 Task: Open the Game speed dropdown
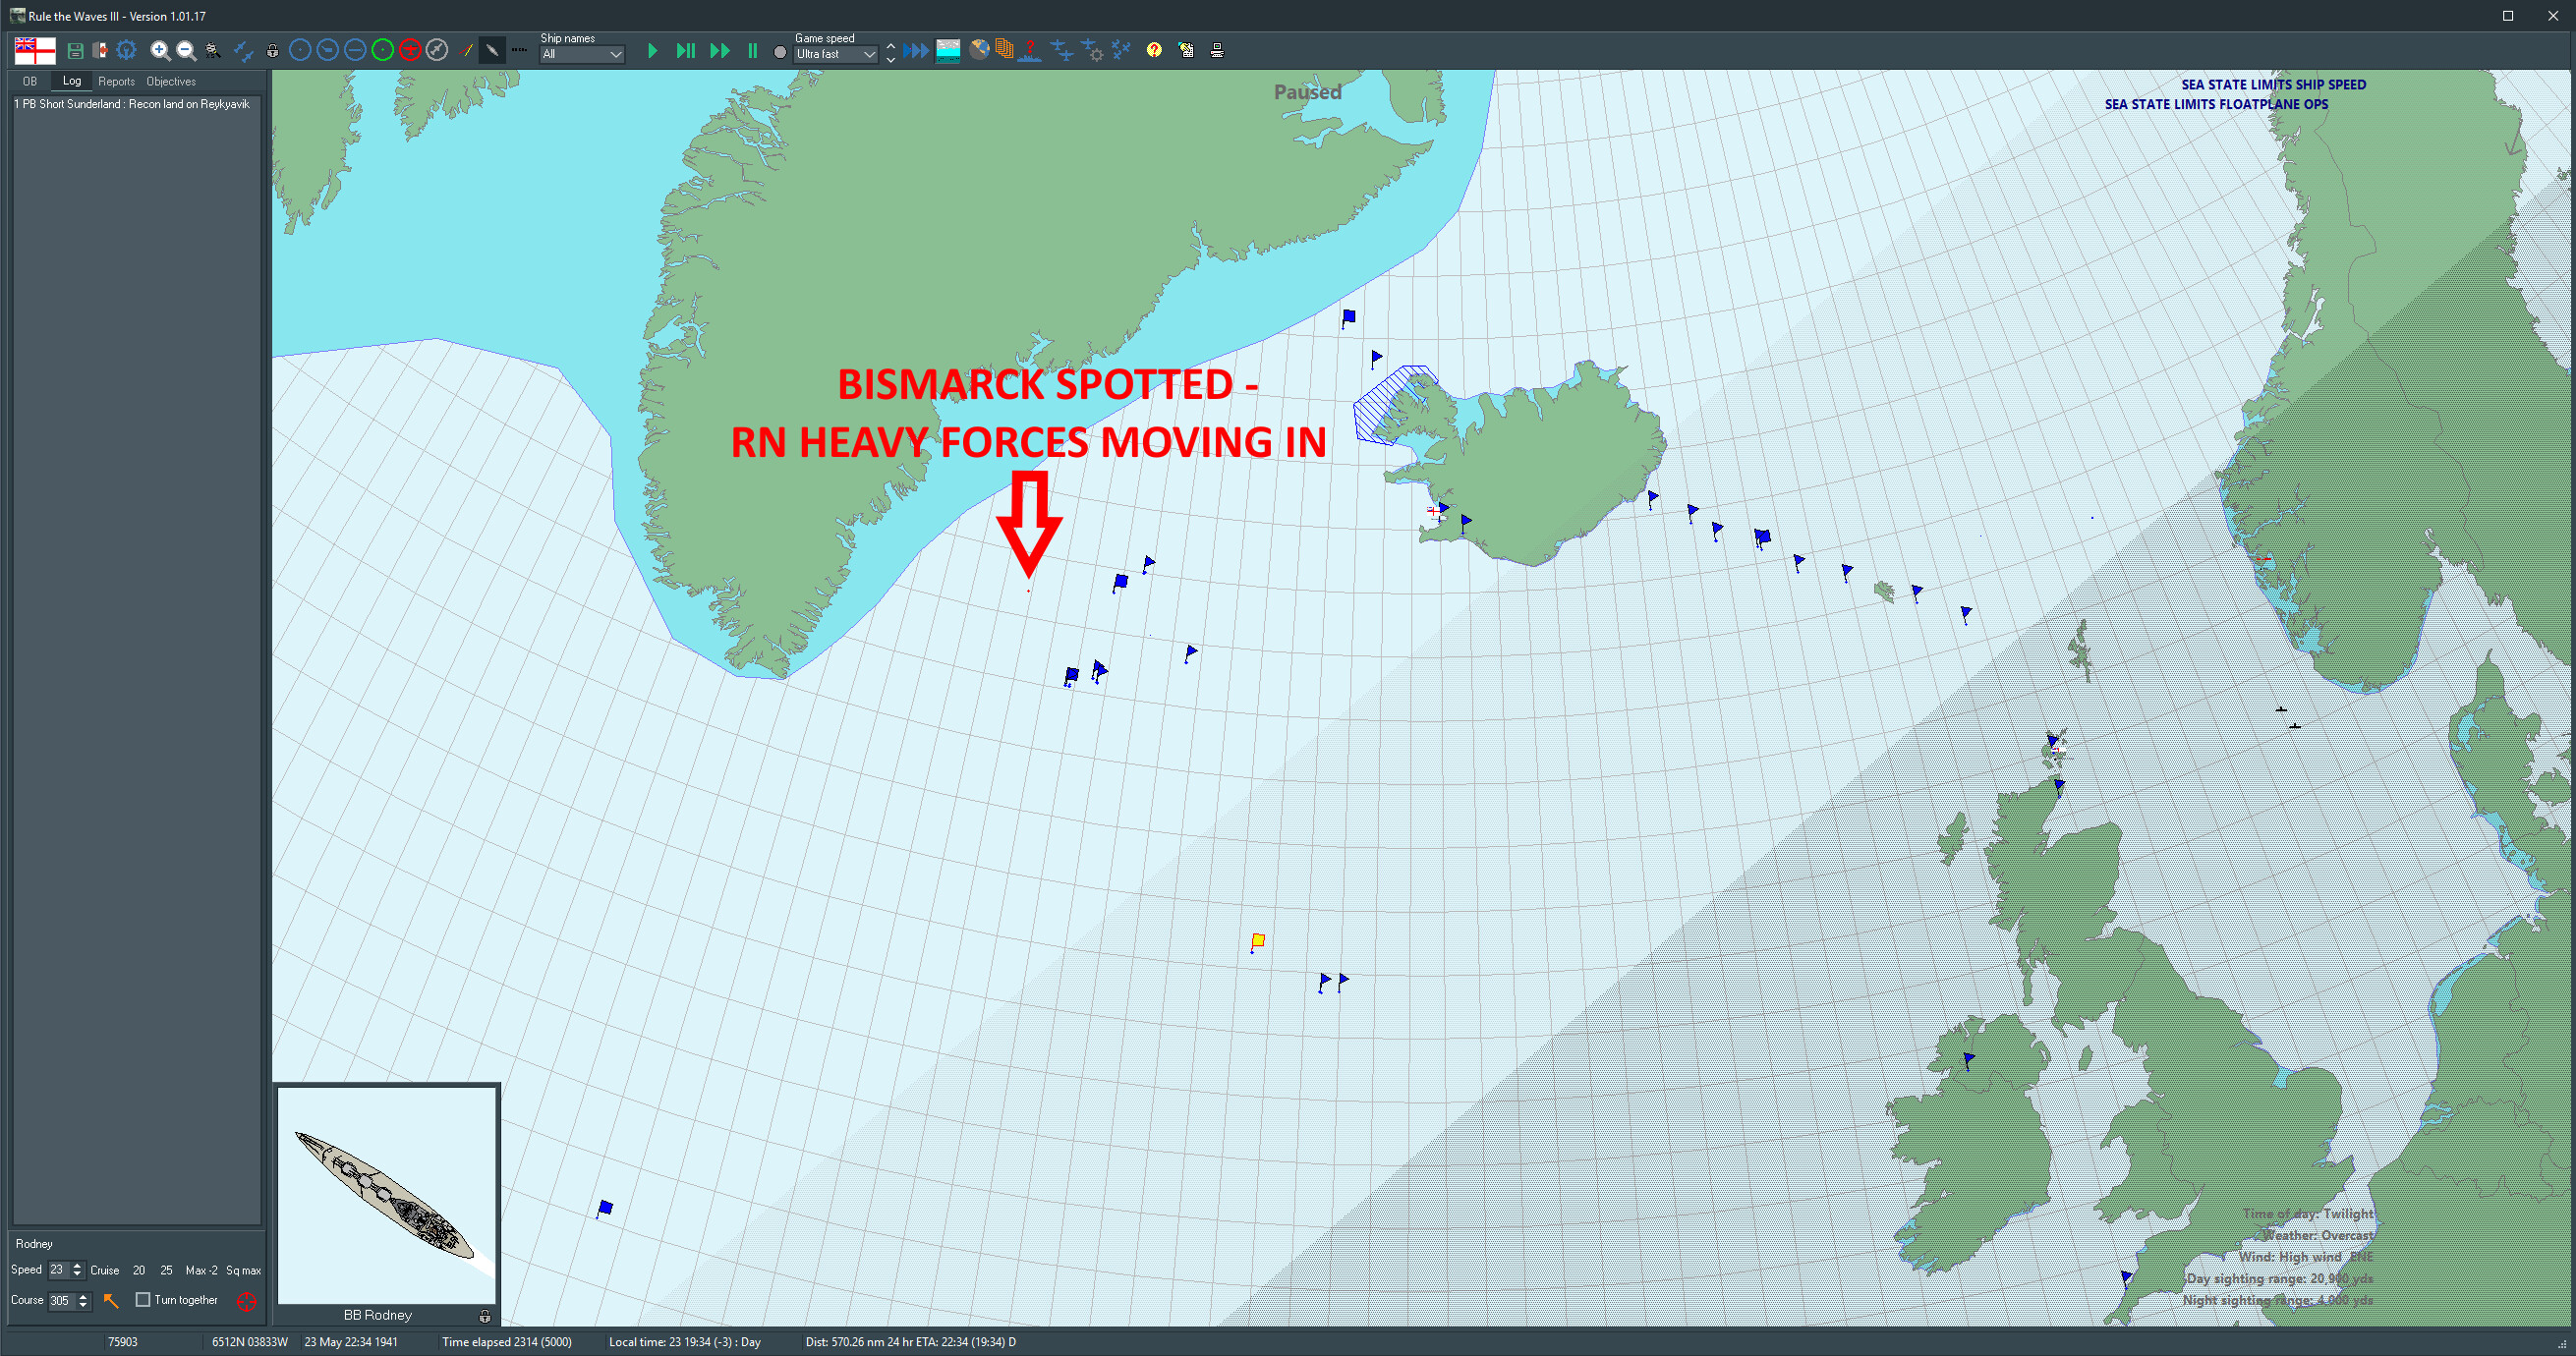pos(836,55)
